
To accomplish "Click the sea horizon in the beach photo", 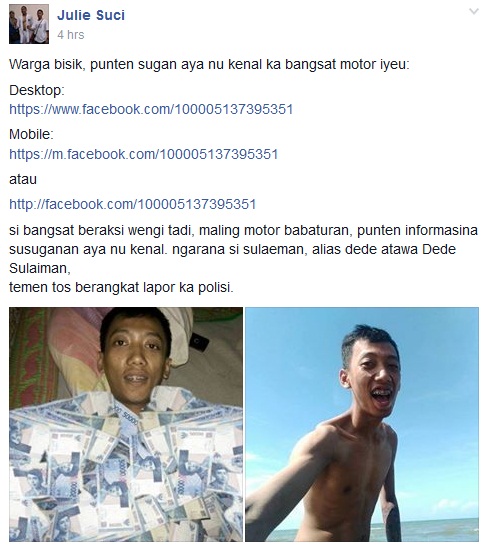I will [437, 522].
